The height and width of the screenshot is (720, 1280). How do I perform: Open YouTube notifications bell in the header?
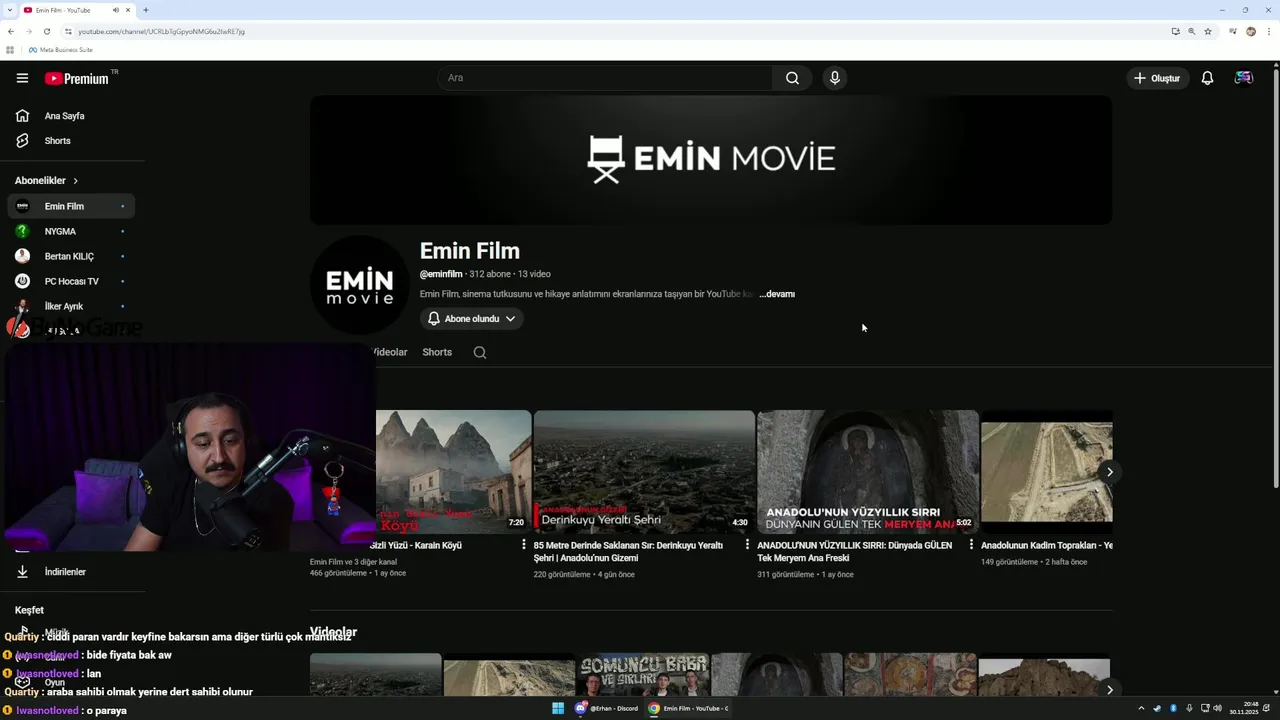point(1207,78)
